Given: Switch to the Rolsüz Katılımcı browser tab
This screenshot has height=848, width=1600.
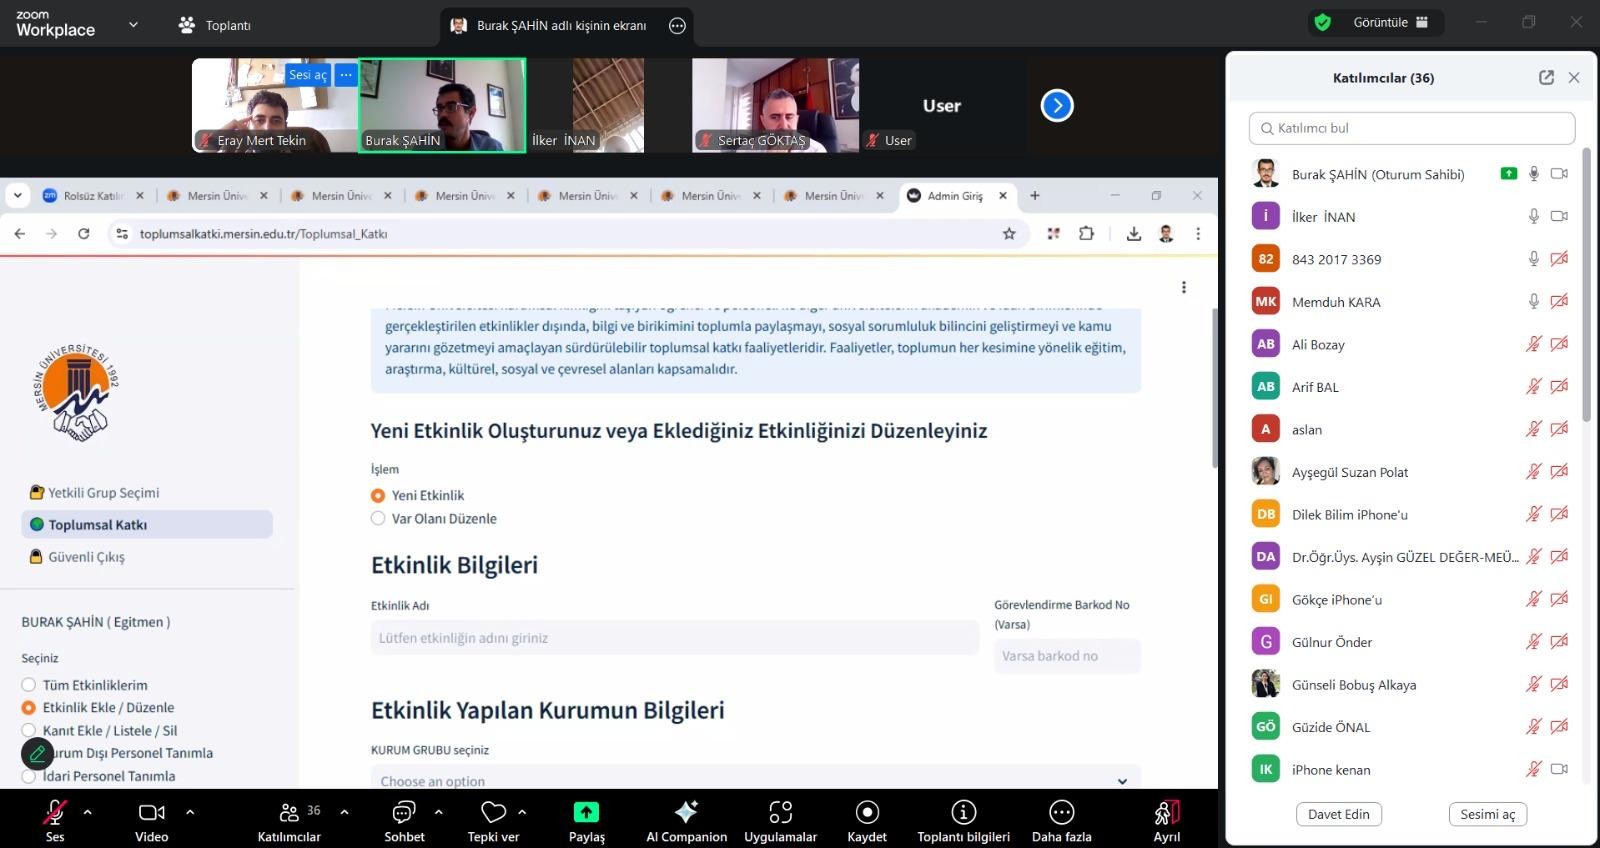Looking at the screenshot, I should (x=92, y=196).
